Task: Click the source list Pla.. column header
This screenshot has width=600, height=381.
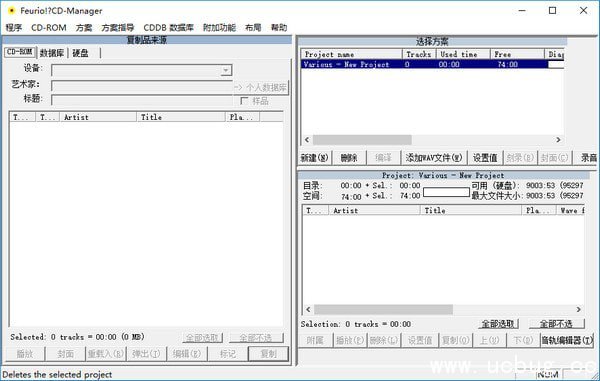Action: [x=243, y=117]
